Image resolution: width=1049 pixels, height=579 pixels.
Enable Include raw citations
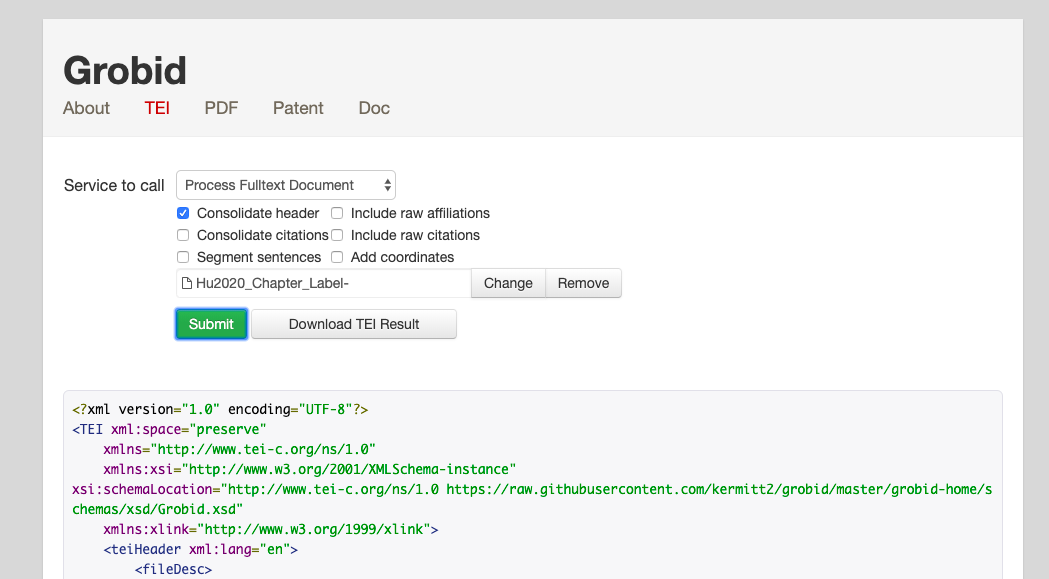[336, 234]
